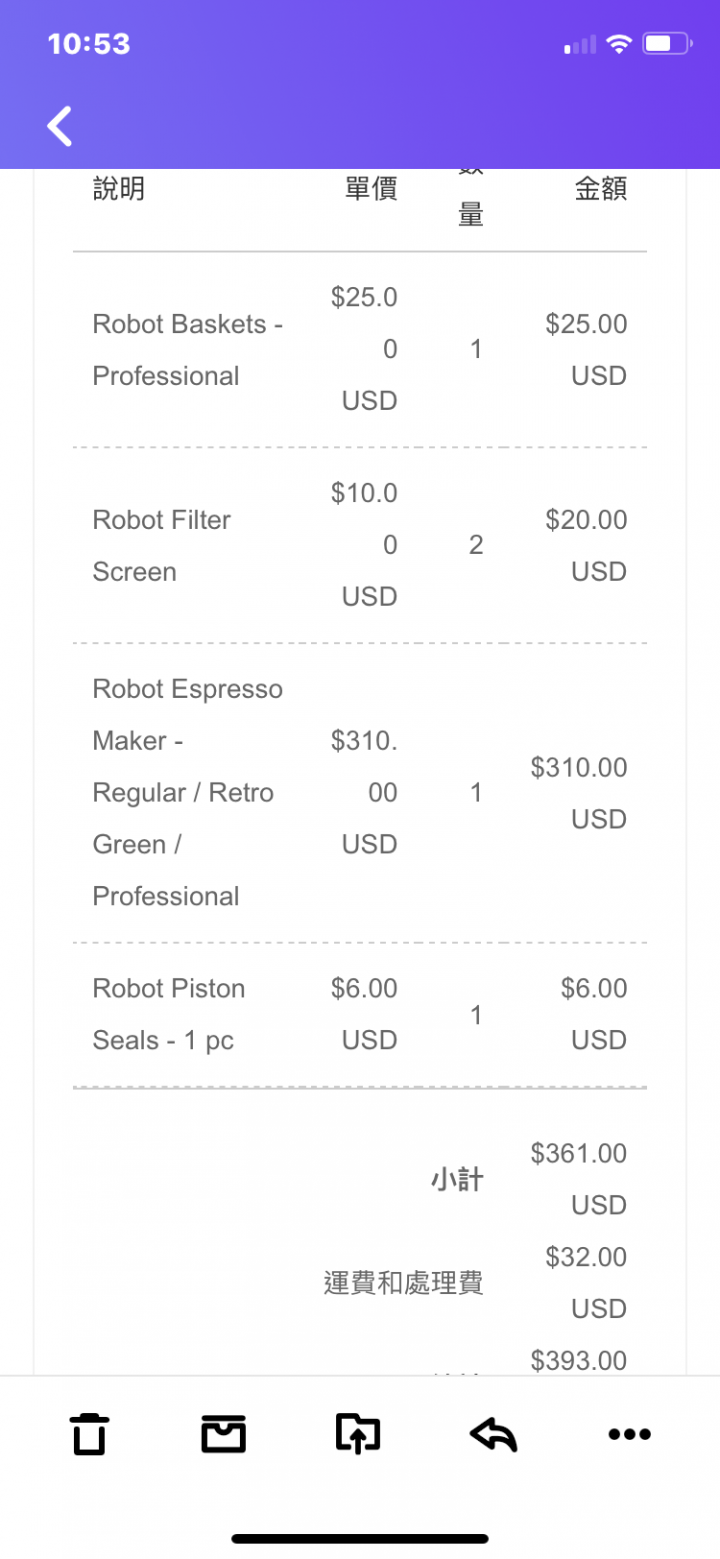Tap the 金額 column header
This screenshot has height=1559, width=720.
coord(601,189)
